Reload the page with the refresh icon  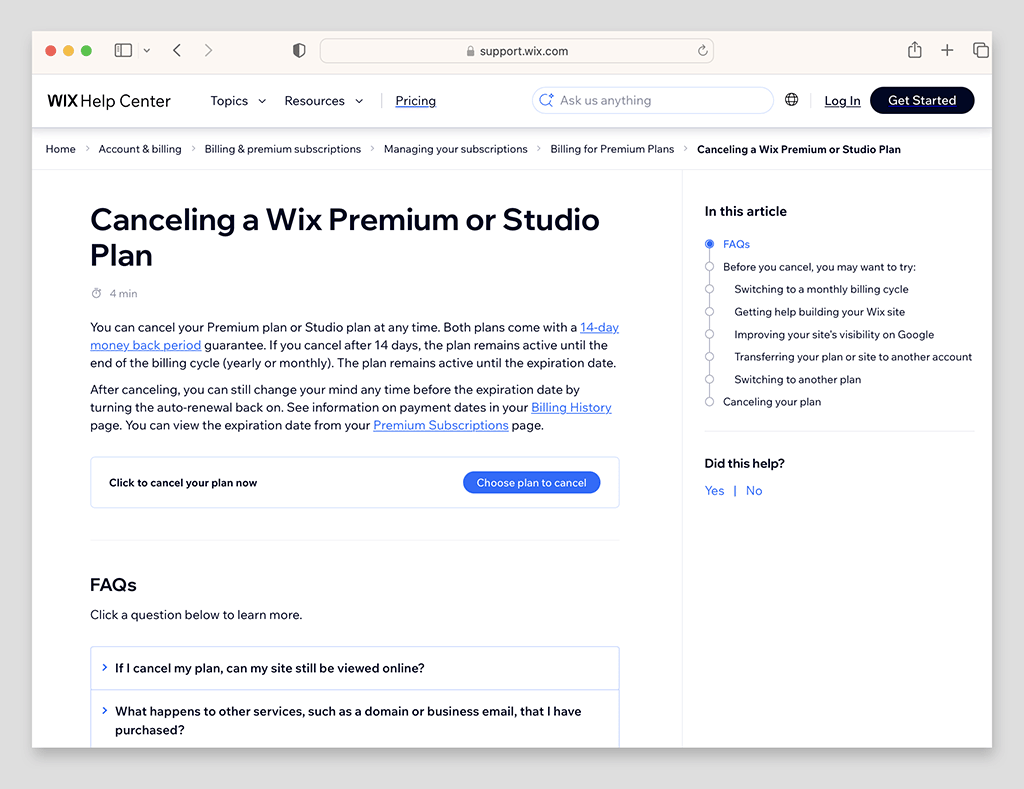(703, 50)
